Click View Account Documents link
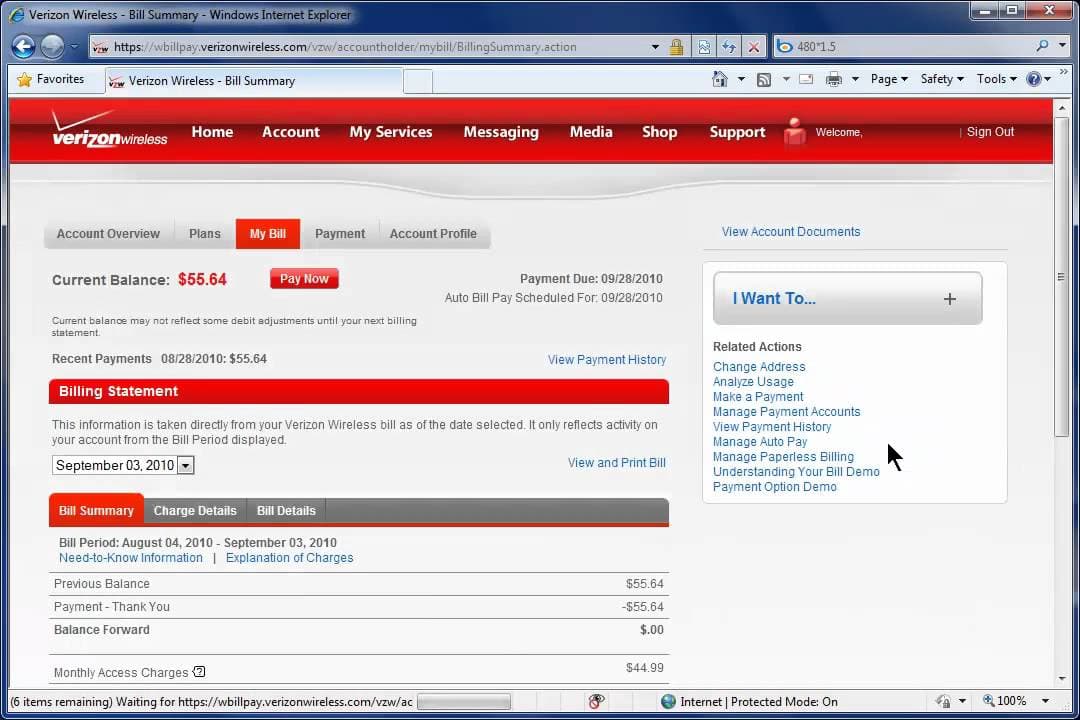The width and height of the screenshot is (1080, 720). click(x=791, y=232)
